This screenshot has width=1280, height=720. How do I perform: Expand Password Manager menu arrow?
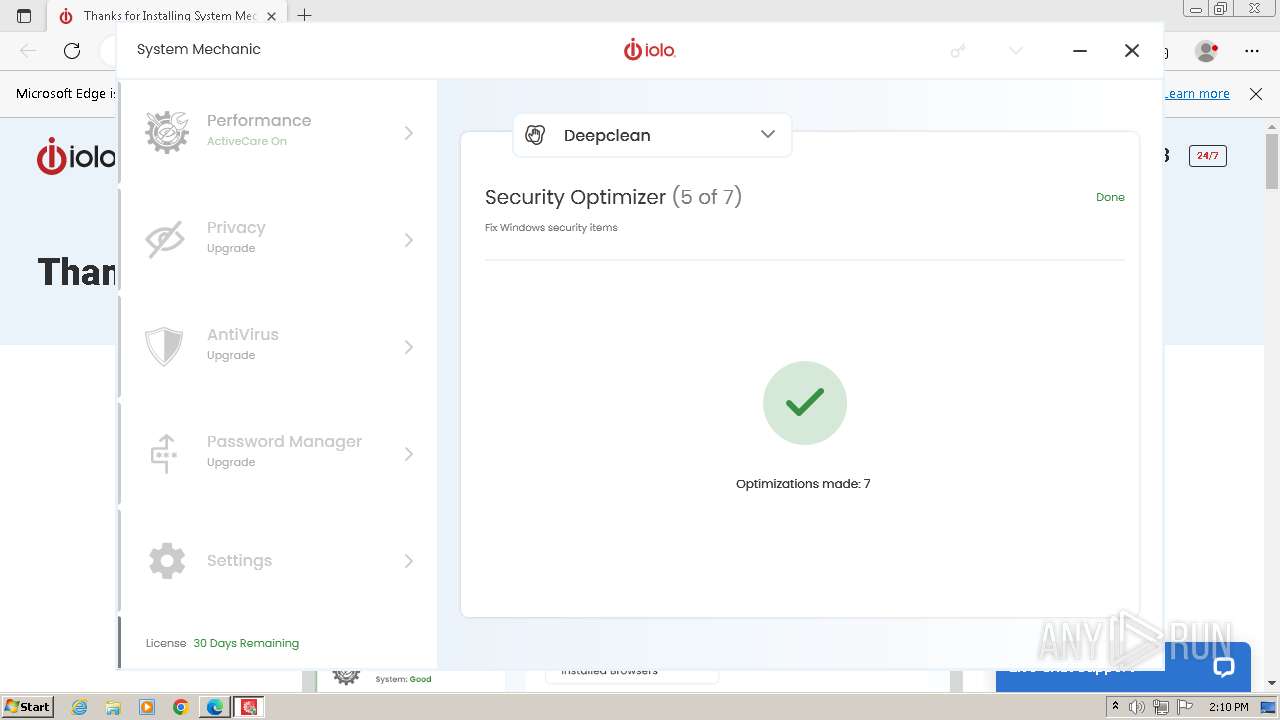[x=408, y=453]
